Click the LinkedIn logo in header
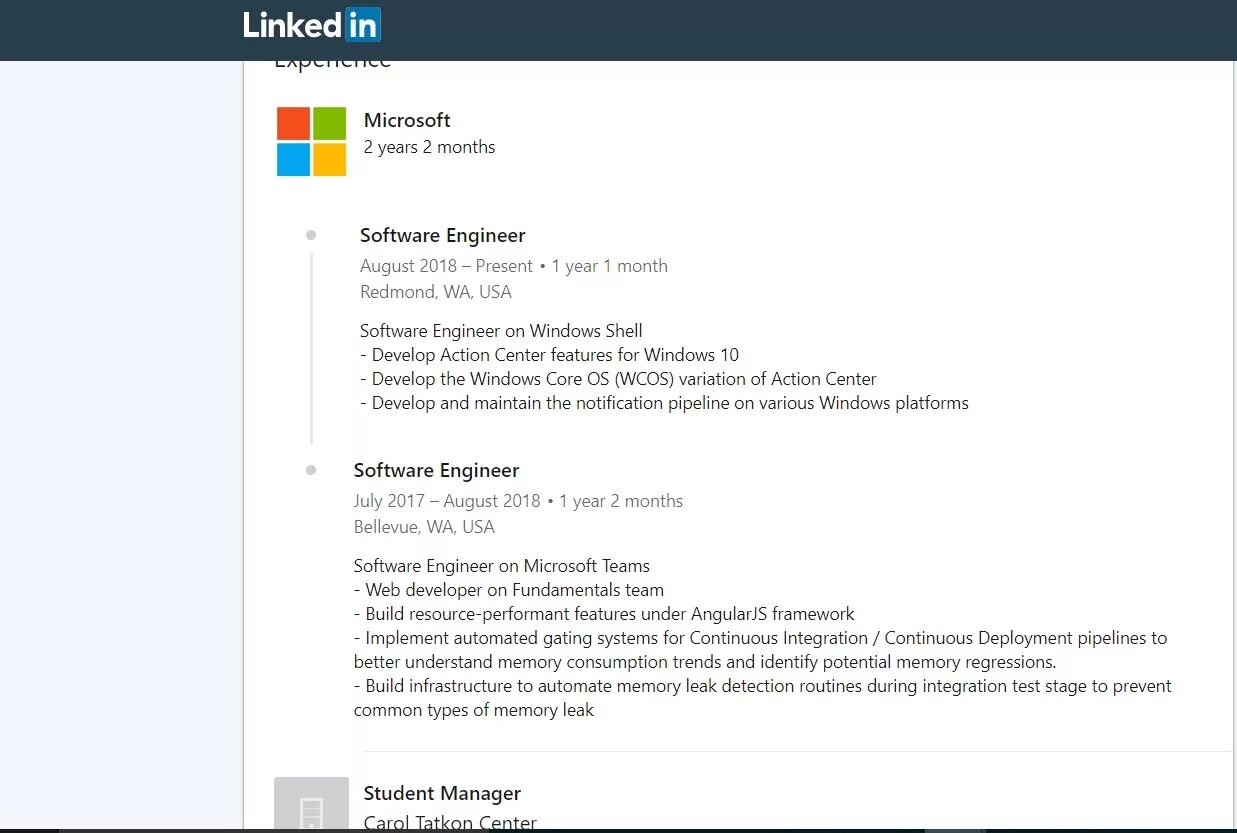Screen dimensions: 1237x833 [x=312, y=25]
